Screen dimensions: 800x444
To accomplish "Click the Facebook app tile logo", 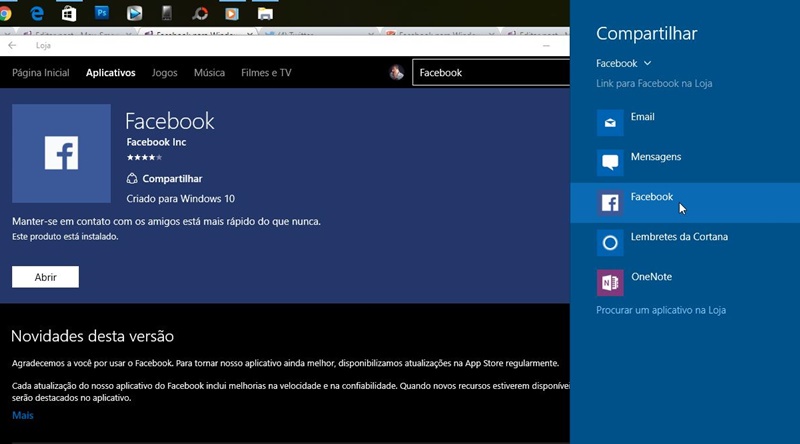I will [61, 153].
